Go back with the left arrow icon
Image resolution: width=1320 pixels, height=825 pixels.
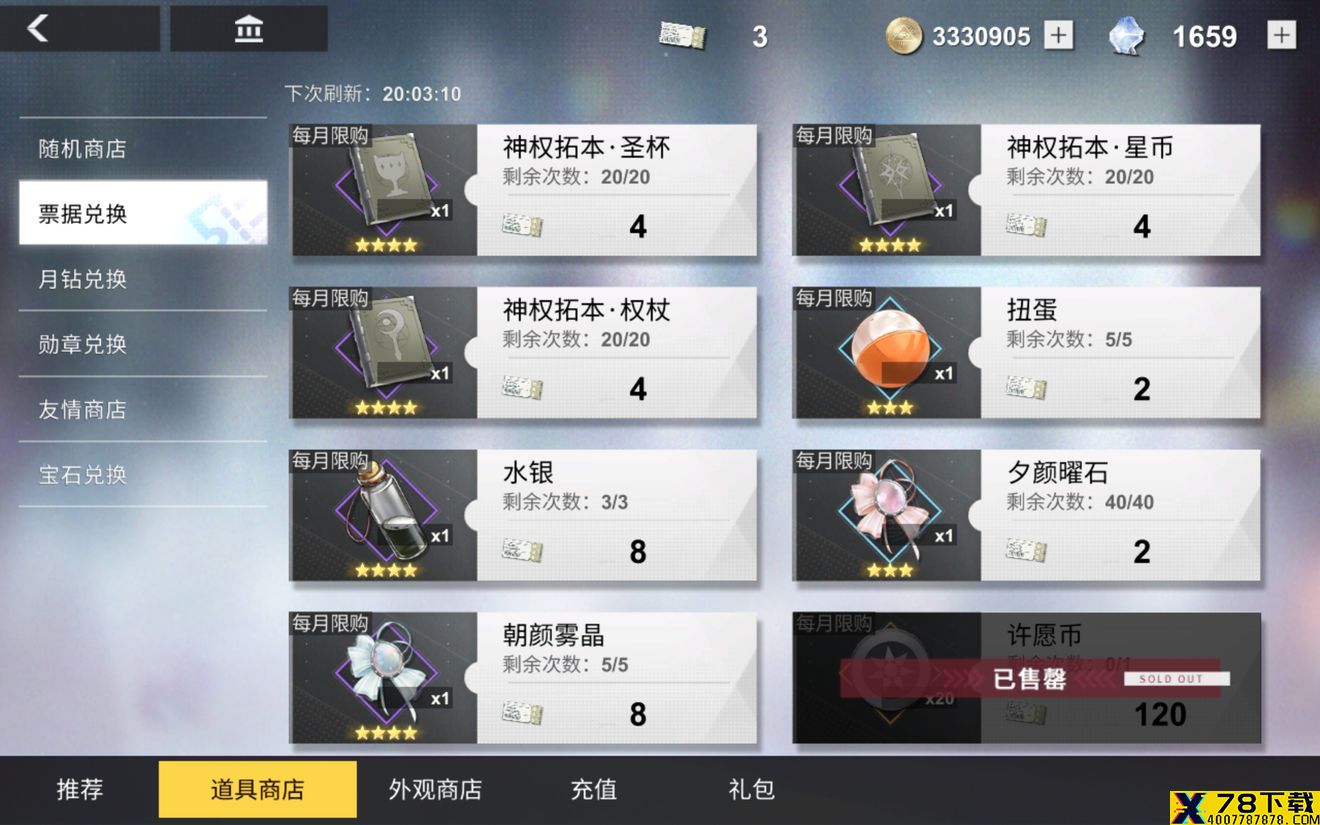[x=38, y=28]
